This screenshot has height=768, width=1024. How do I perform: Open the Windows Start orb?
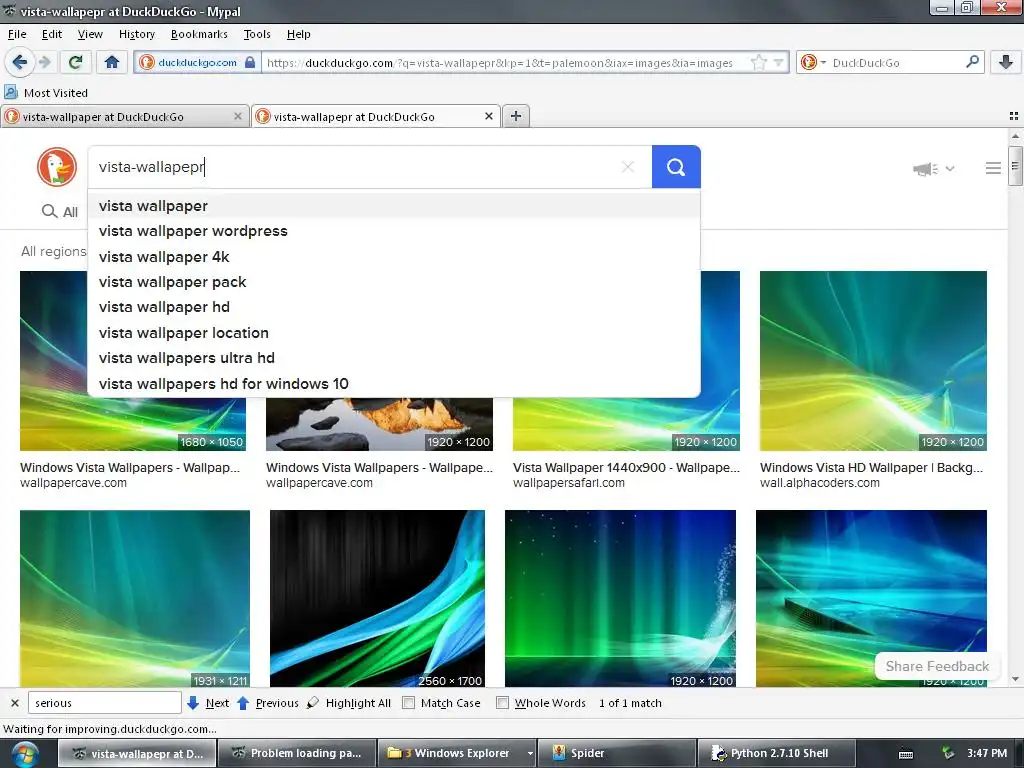tap(25, 754)
